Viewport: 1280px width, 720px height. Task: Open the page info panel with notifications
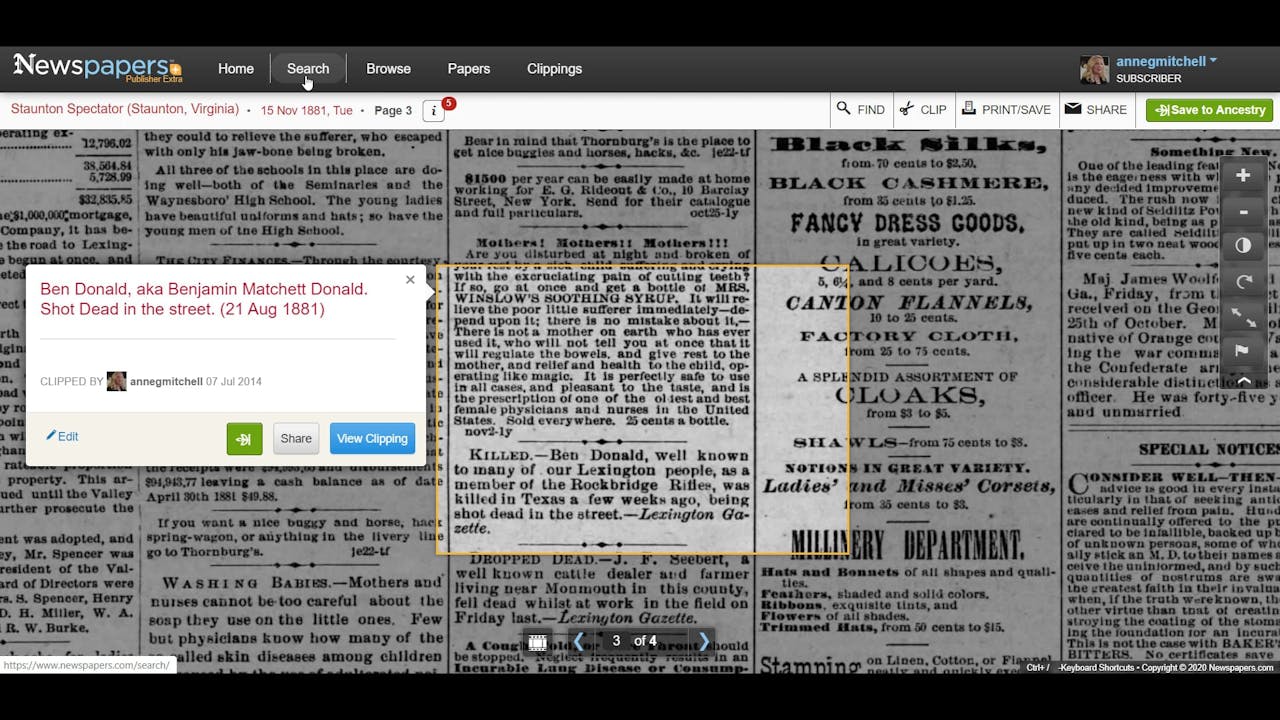(433, 111)
